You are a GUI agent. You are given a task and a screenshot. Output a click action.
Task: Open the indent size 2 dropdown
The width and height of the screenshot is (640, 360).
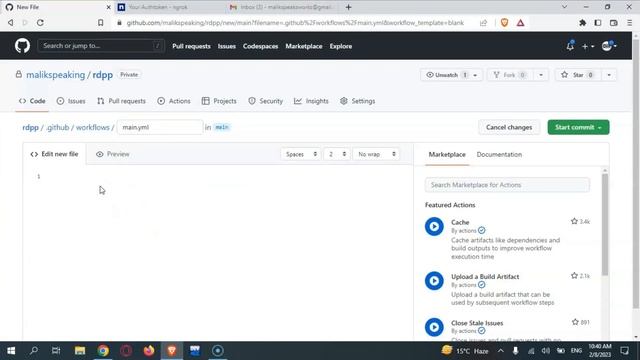tap(337, 154)
